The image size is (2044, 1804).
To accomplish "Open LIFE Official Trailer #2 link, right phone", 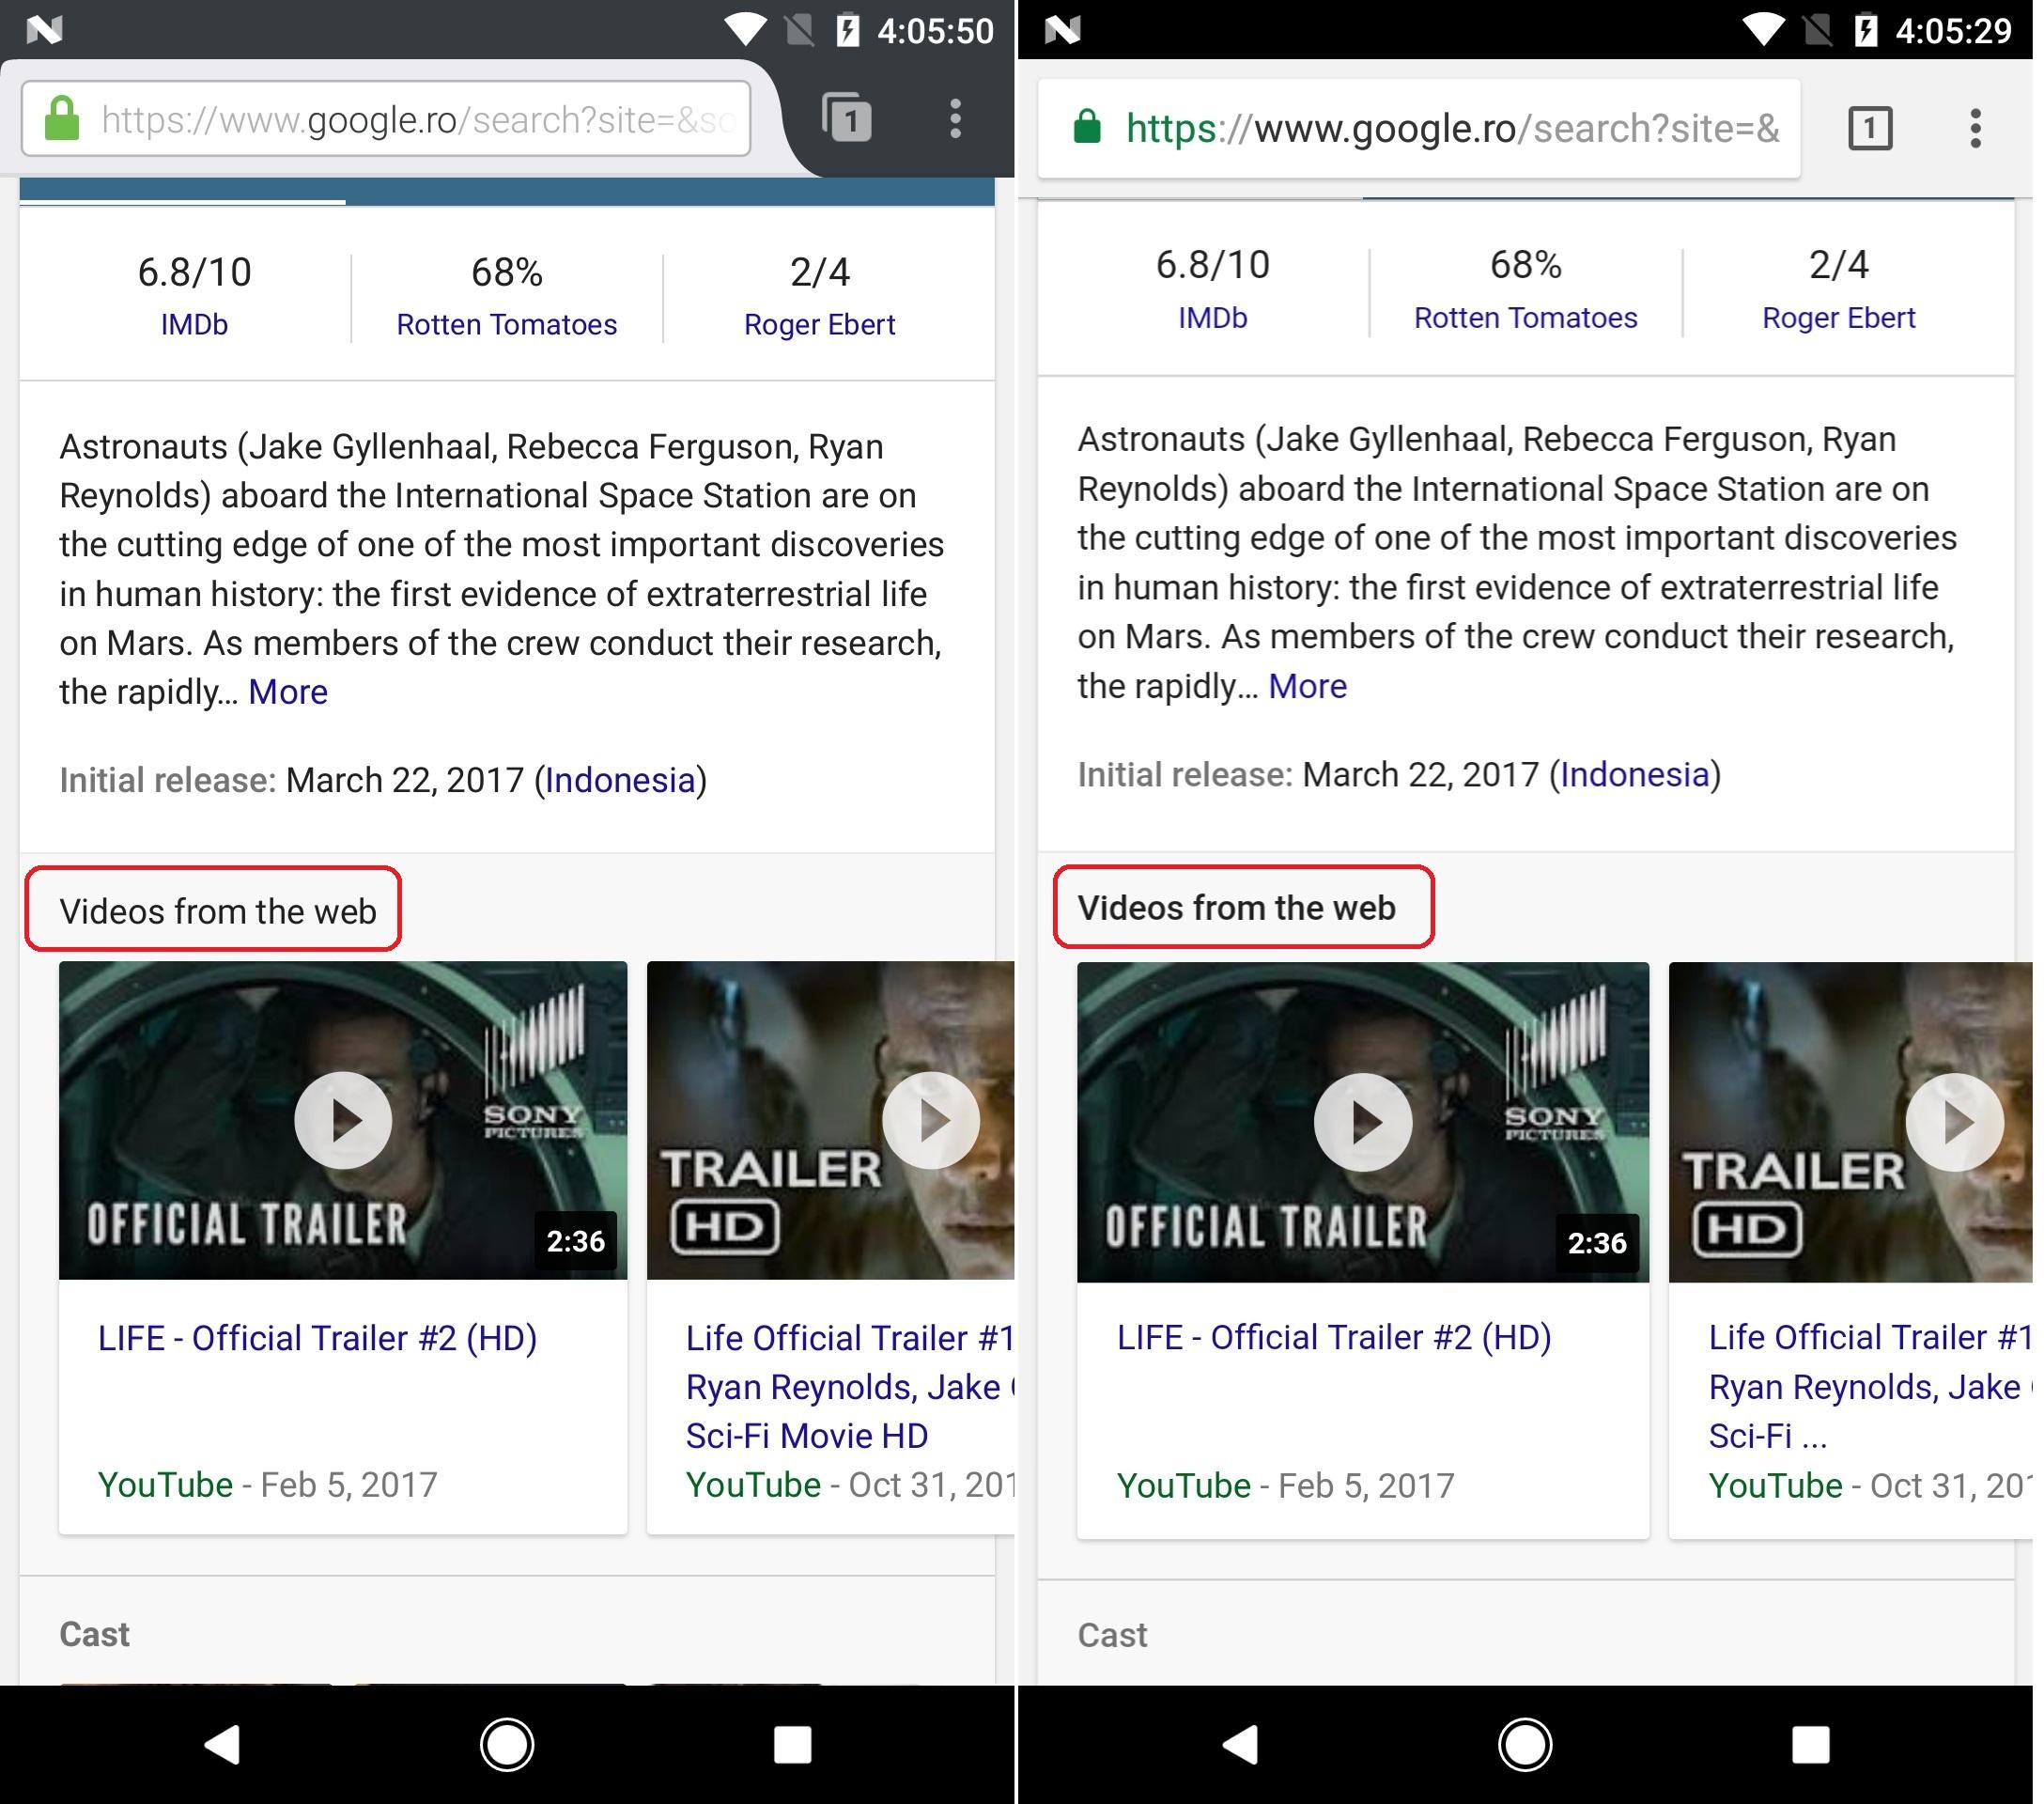I will 1334,1337.
